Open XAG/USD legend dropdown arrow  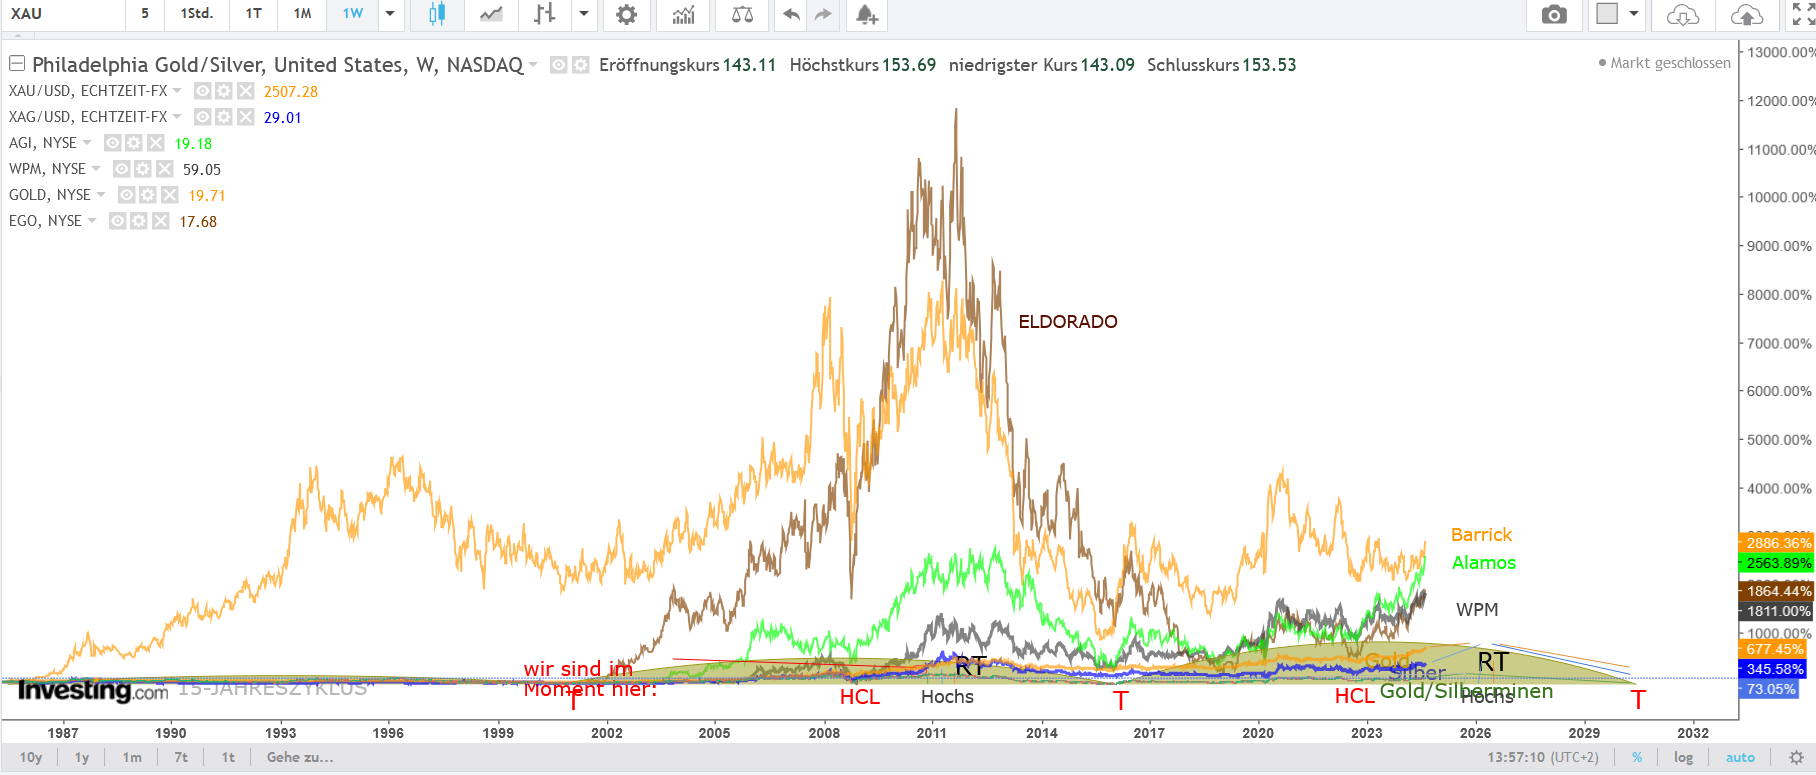click(x=177, y=117)
